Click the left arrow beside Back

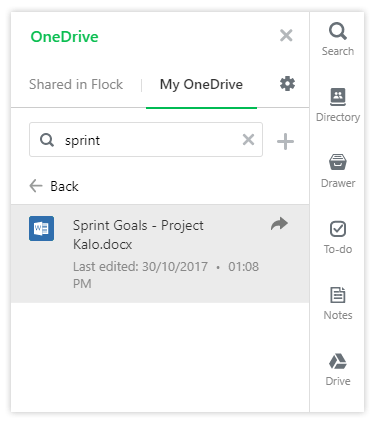pyautogui.click(x=36, y=186)
